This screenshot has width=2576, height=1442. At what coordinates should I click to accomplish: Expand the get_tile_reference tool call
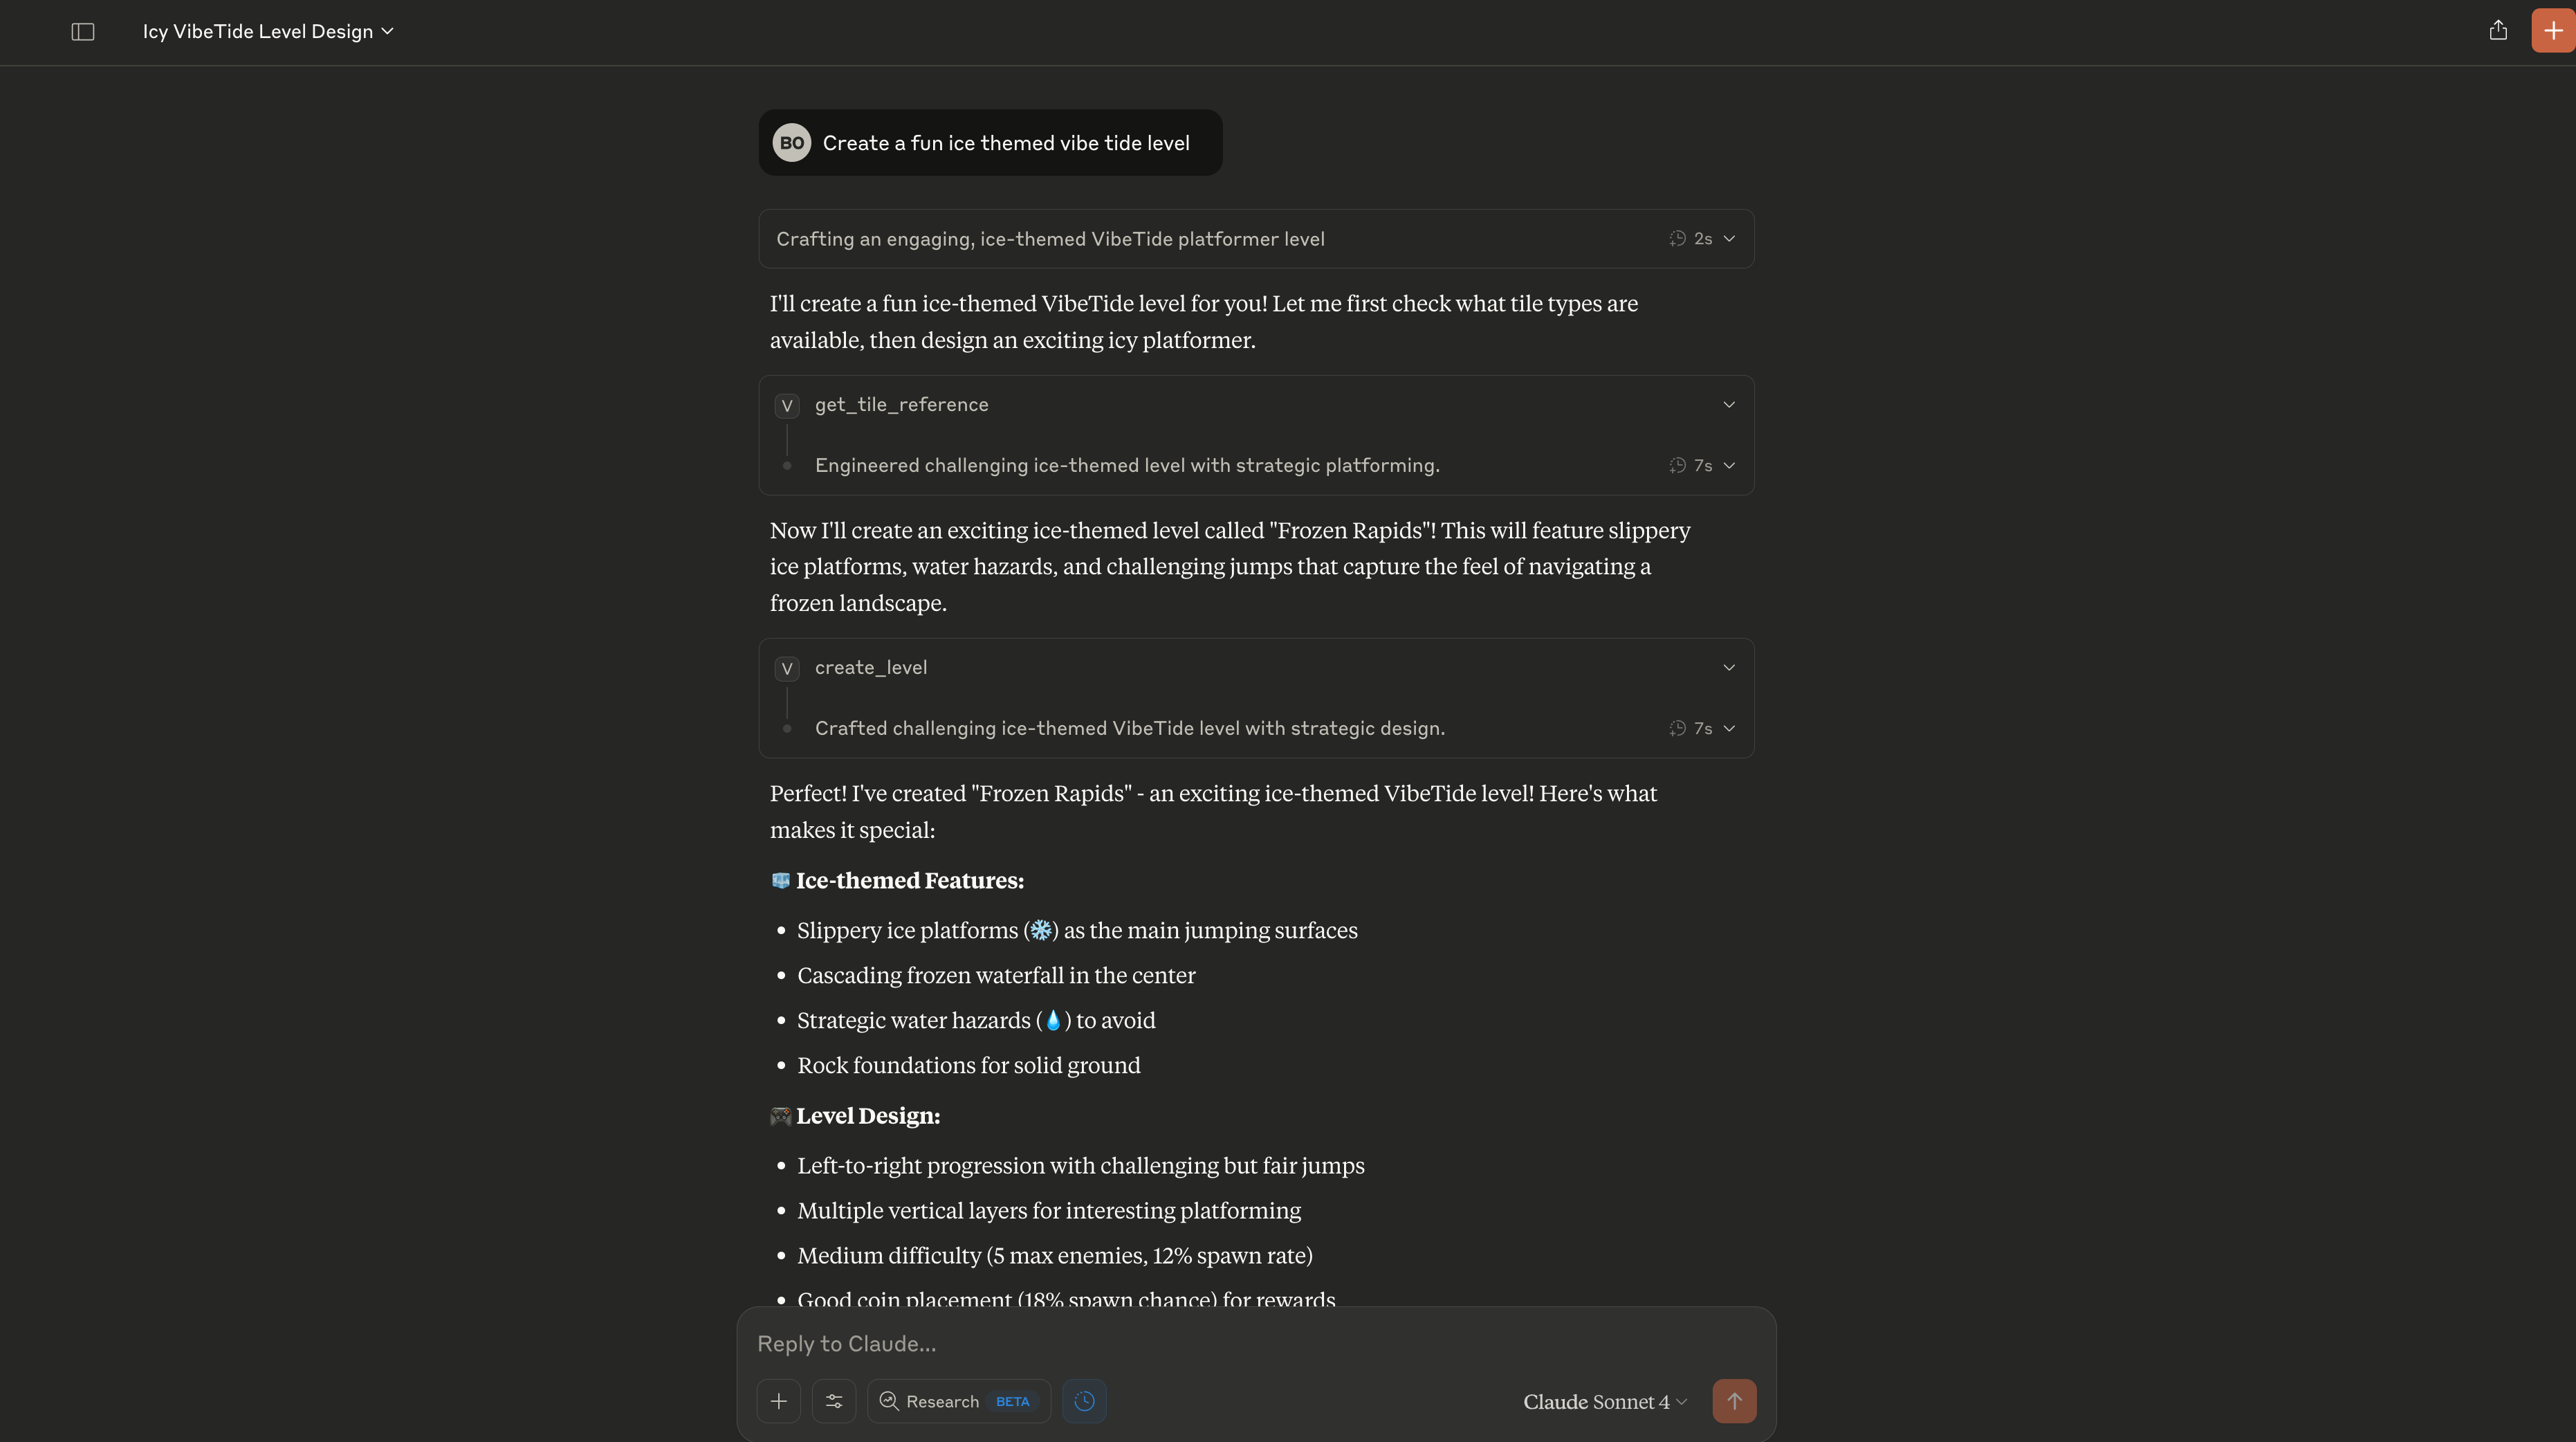[x=1729, y=405]
